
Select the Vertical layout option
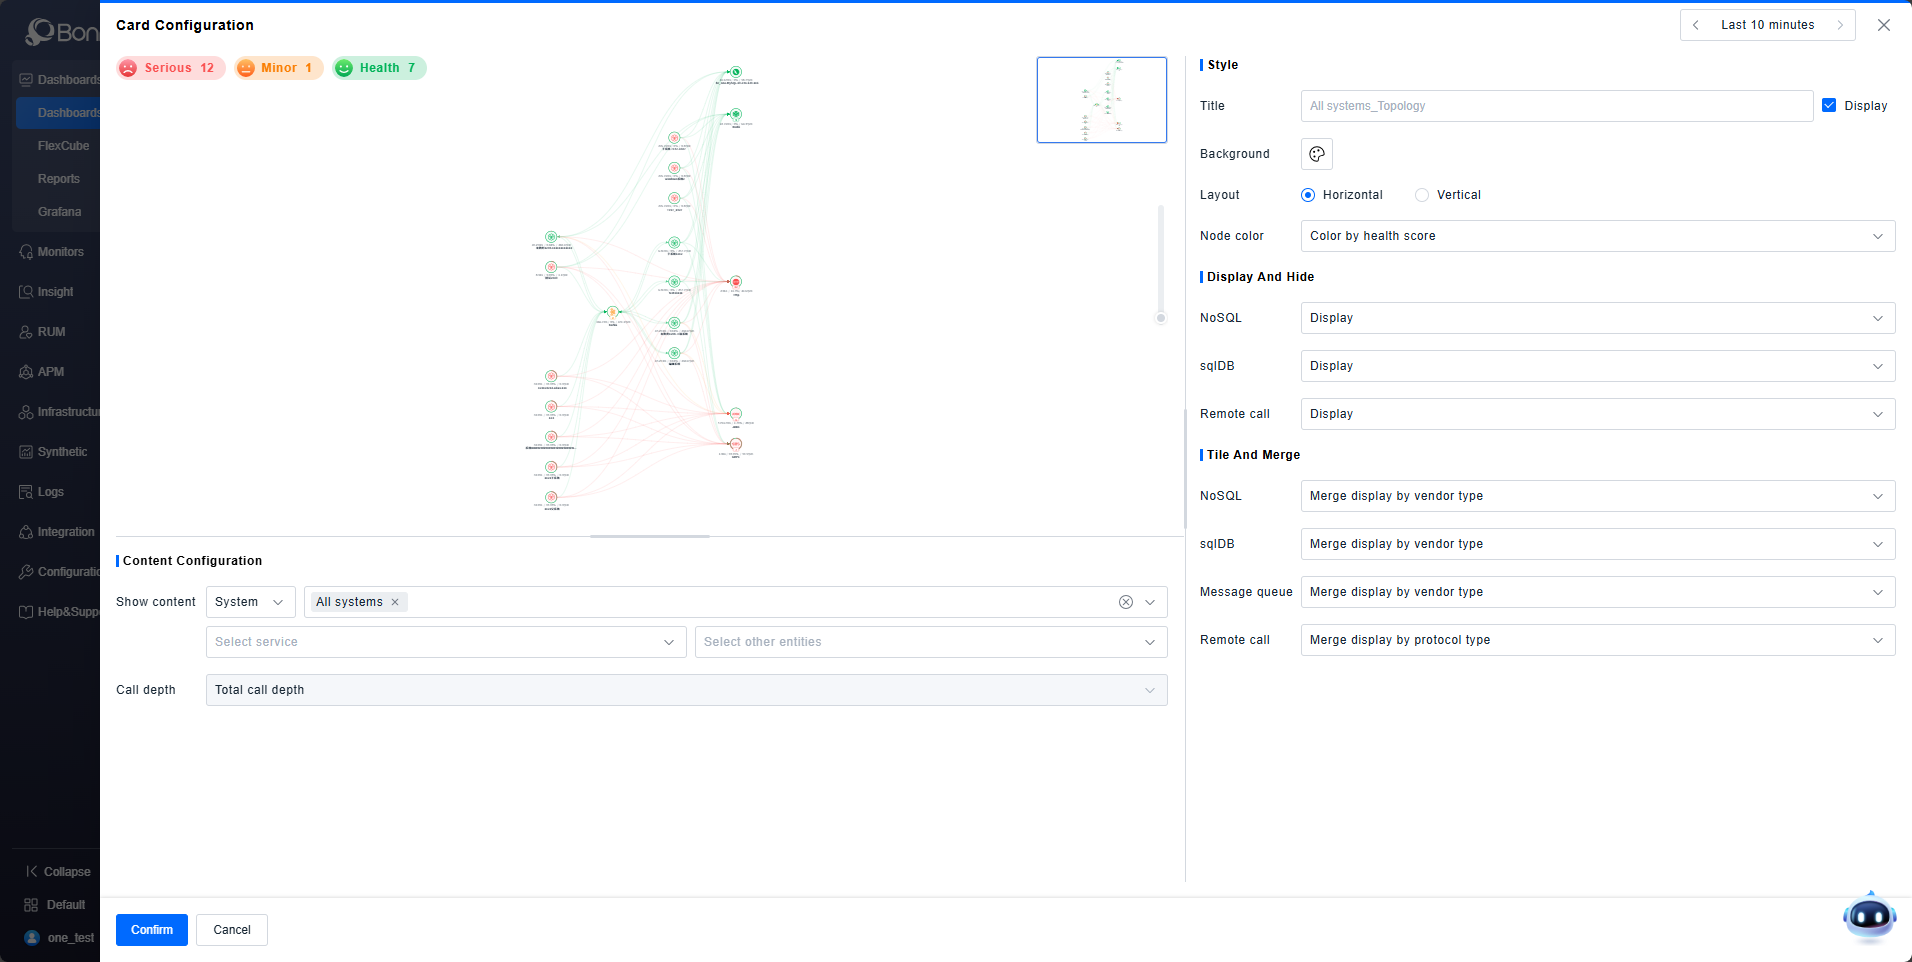pyautogui.click(x=1422, y=195)
